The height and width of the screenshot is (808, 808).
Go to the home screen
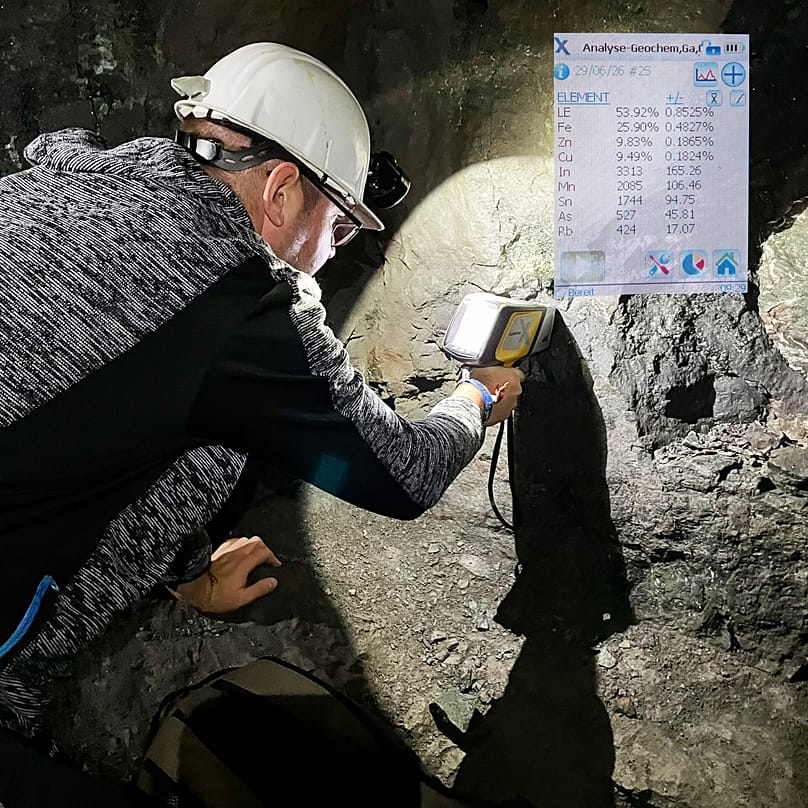[x=727, y=264]
